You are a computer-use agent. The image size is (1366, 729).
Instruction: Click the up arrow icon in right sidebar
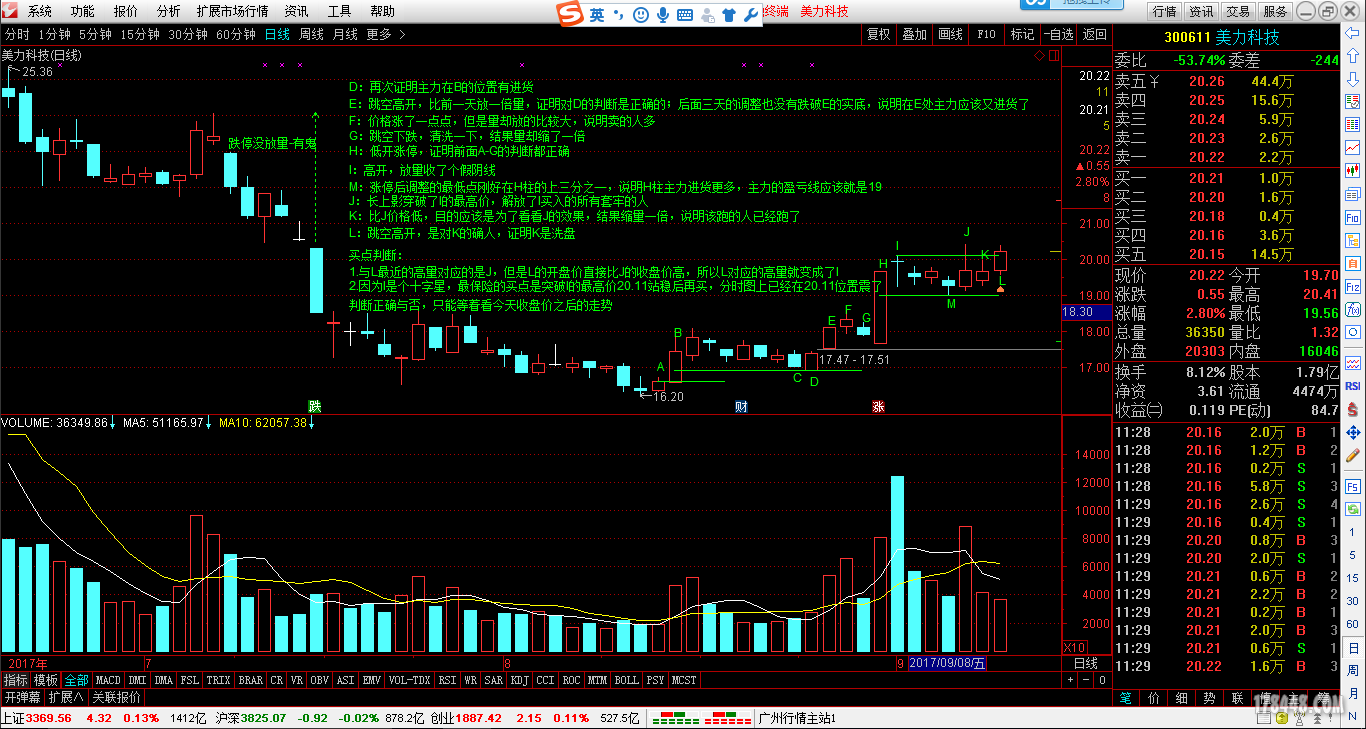1352,55
